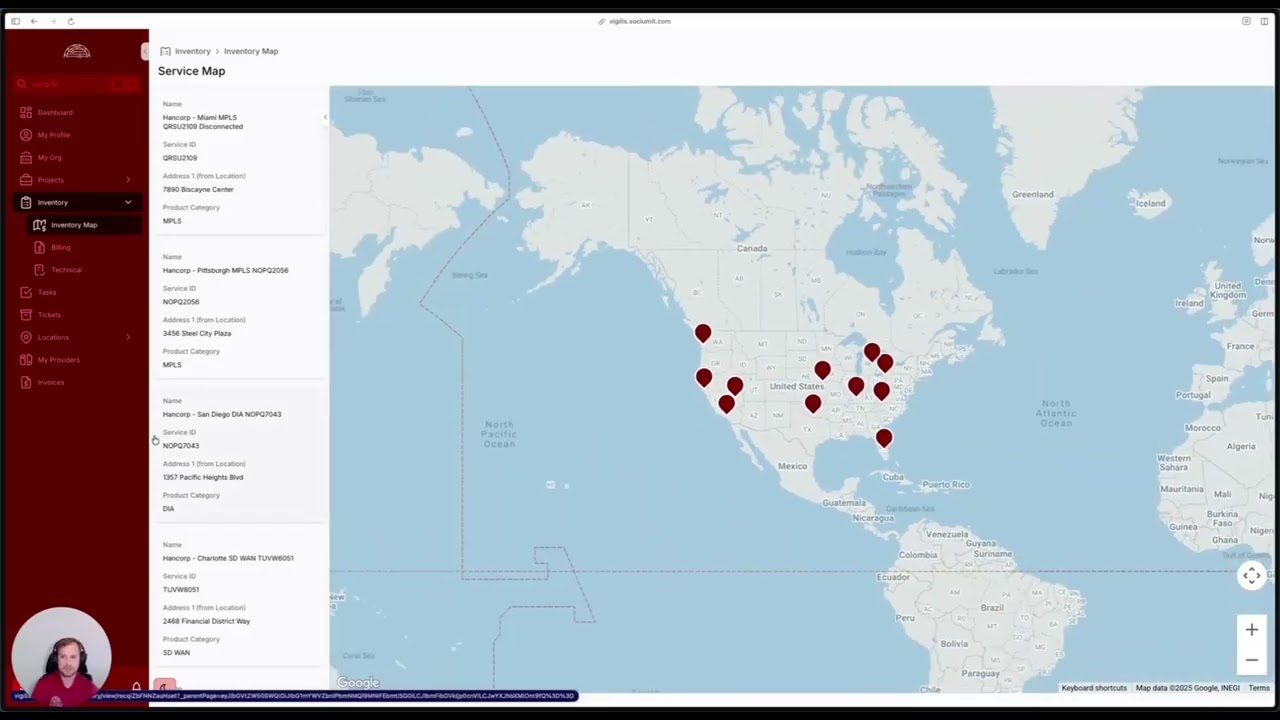Click the breadcrumb inventory icon

pos(165,51)
